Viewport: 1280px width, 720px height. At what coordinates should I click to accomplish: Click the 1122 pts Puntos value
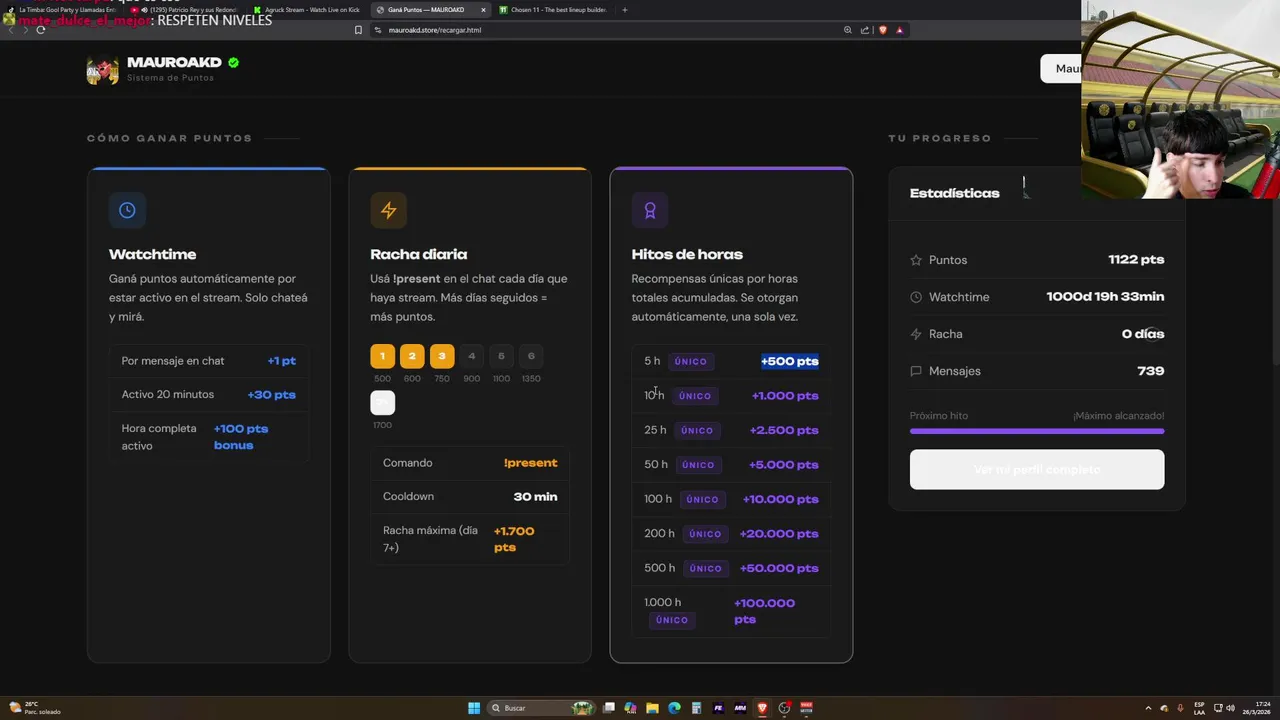point(1136,260)
